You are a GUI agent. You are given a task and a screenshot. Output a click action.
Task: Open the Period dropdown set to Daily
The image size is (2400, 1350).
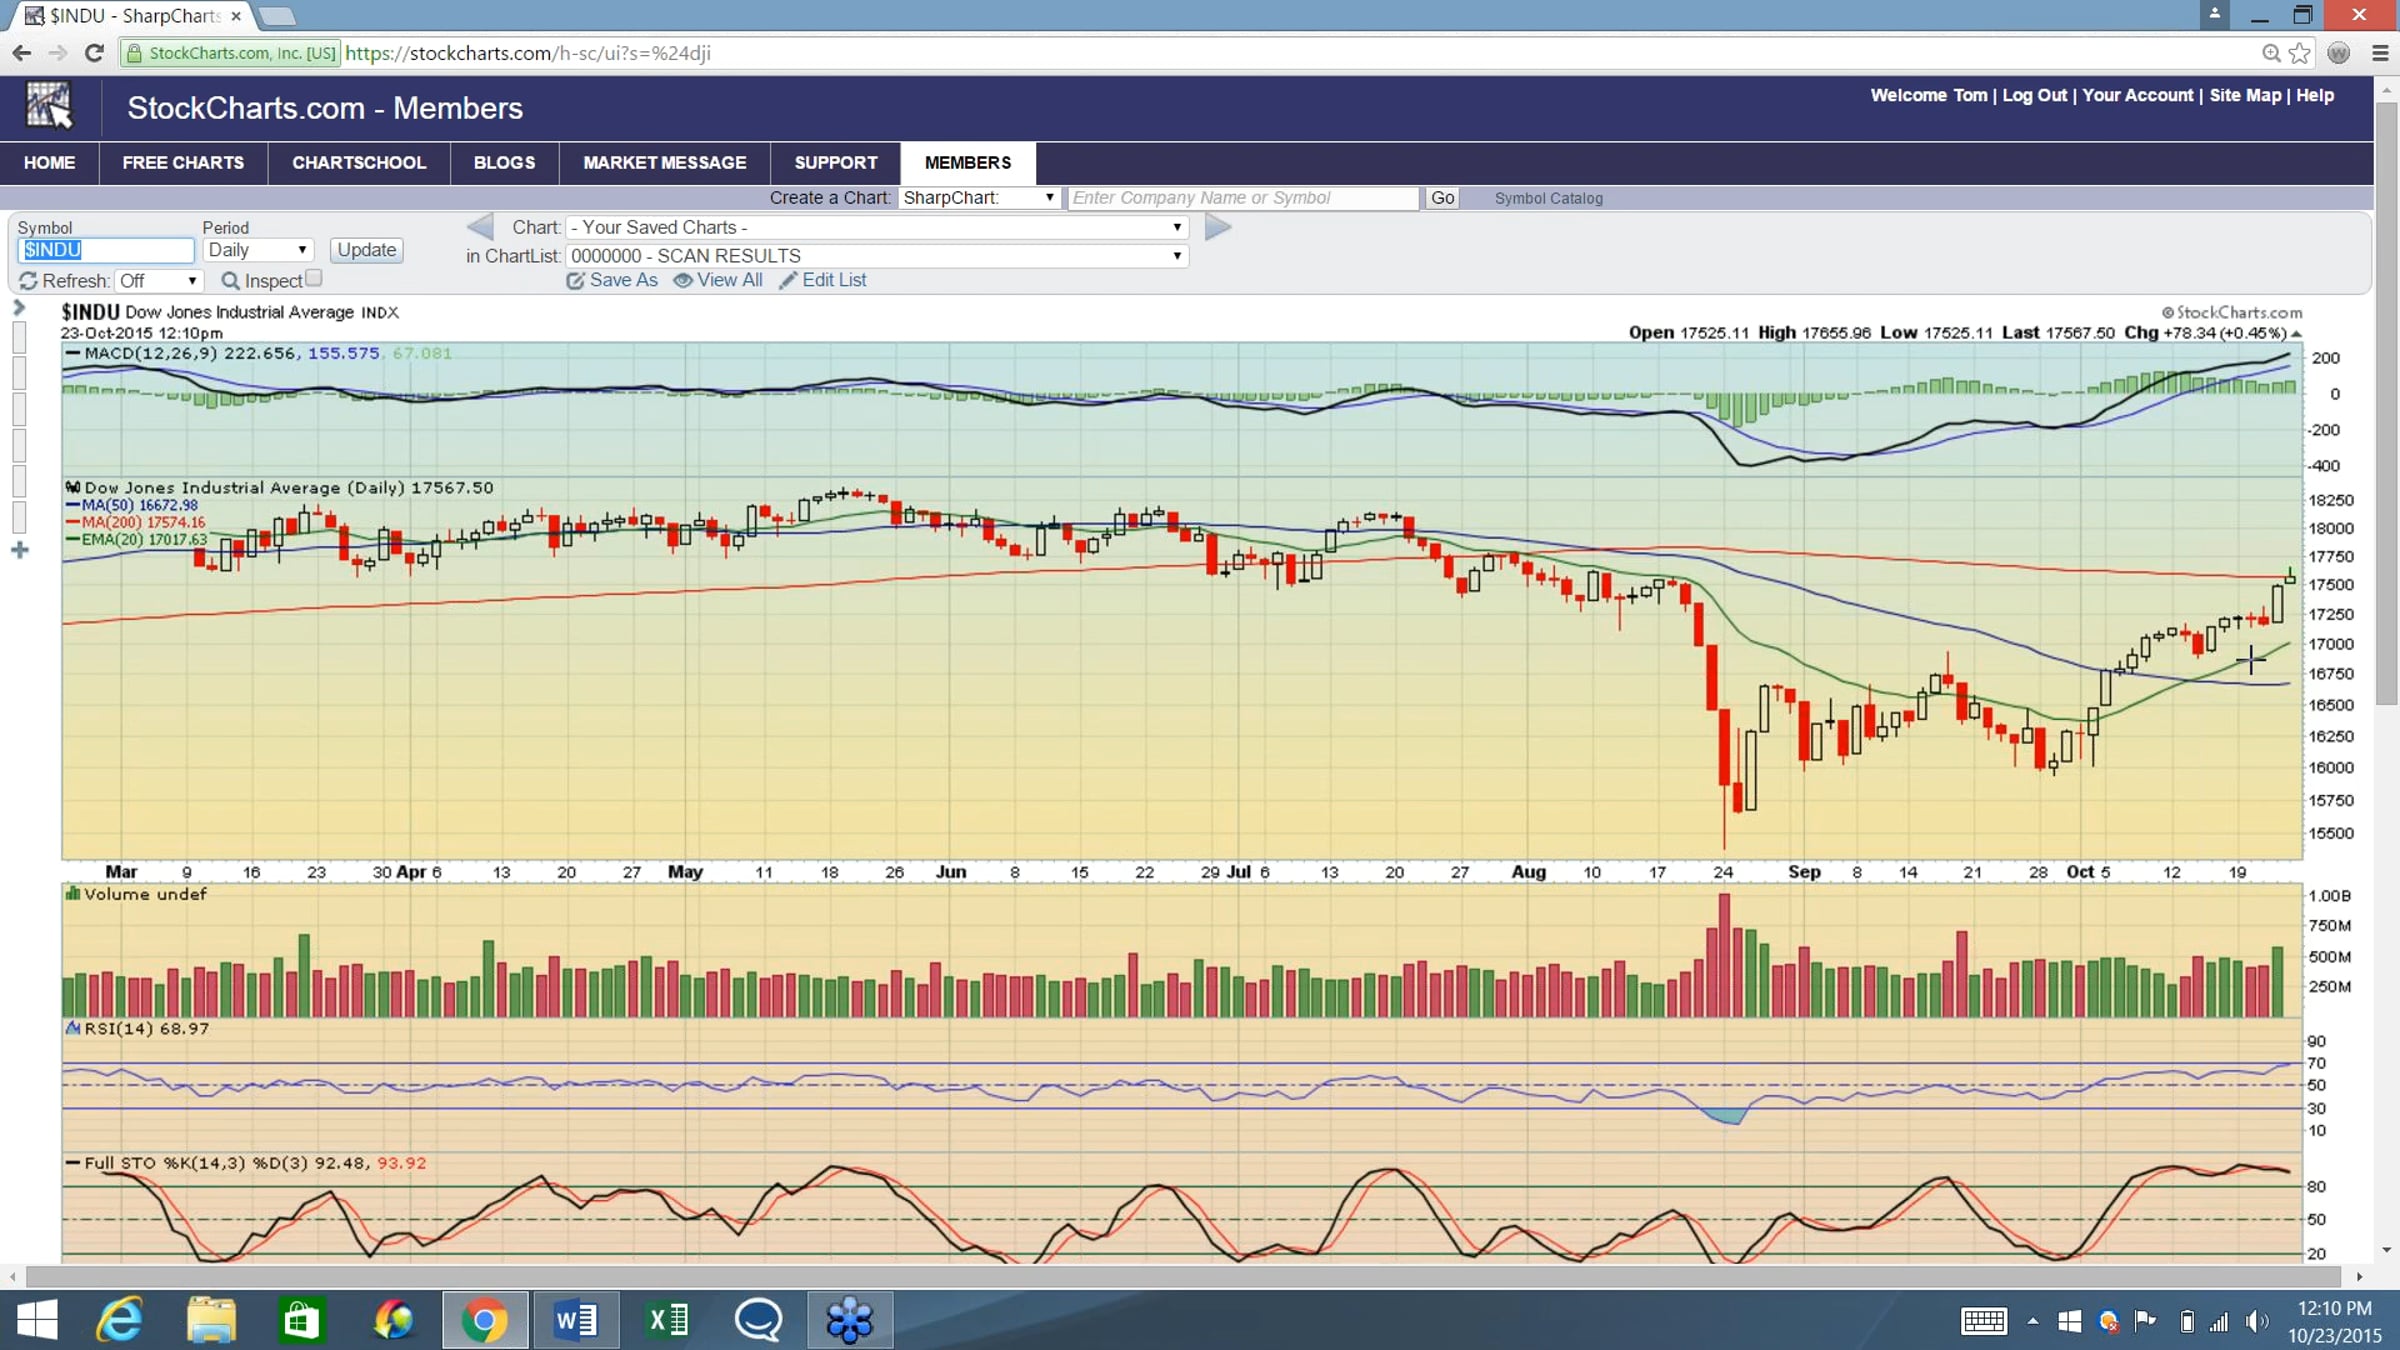pos(258,250)
